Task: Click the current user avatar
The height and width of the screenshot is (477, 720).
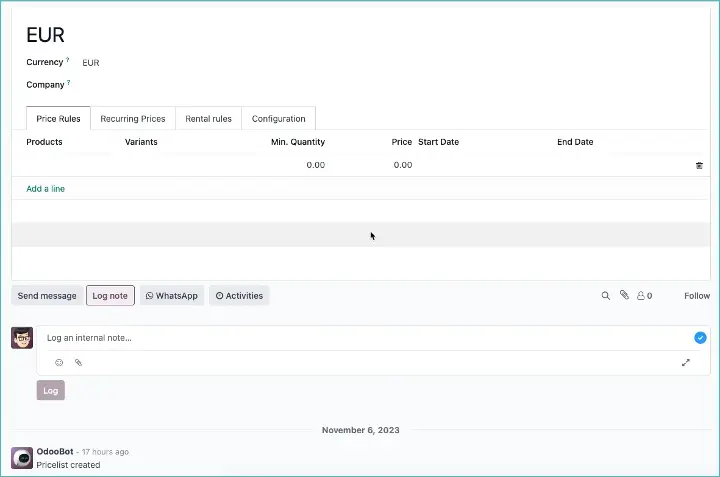Action: coord(22,338)
